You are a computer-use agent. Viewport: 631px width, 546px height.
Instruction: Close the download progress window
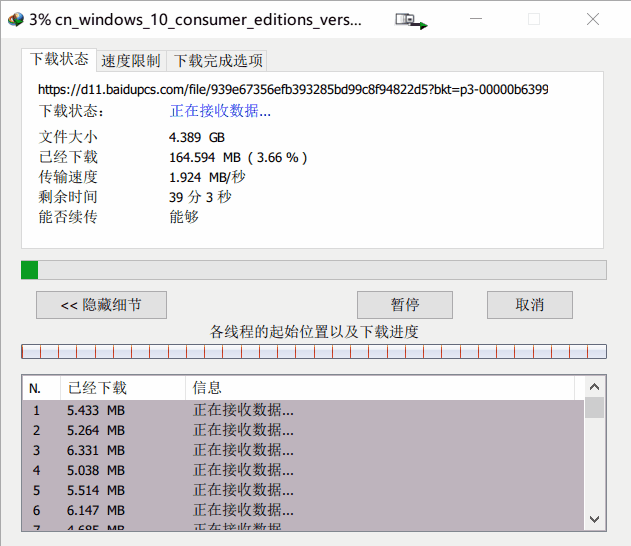click(x=593, y=20)
